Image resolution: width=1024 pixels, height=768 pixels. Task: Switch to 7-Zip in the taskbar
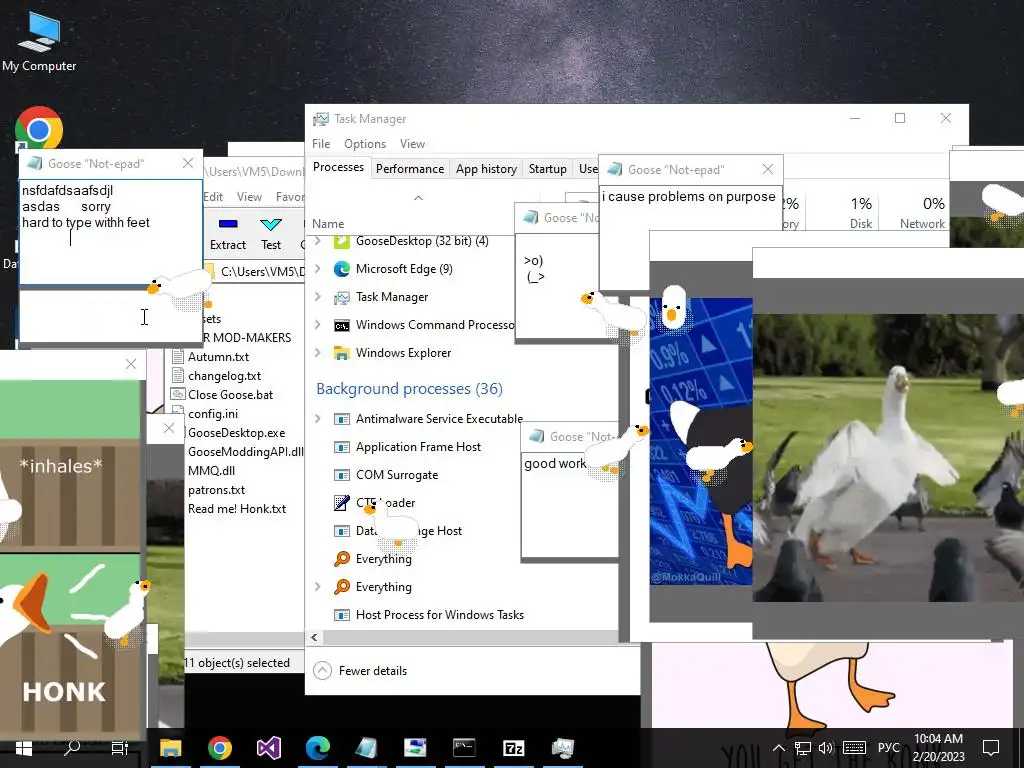click(x=513, y=748)
